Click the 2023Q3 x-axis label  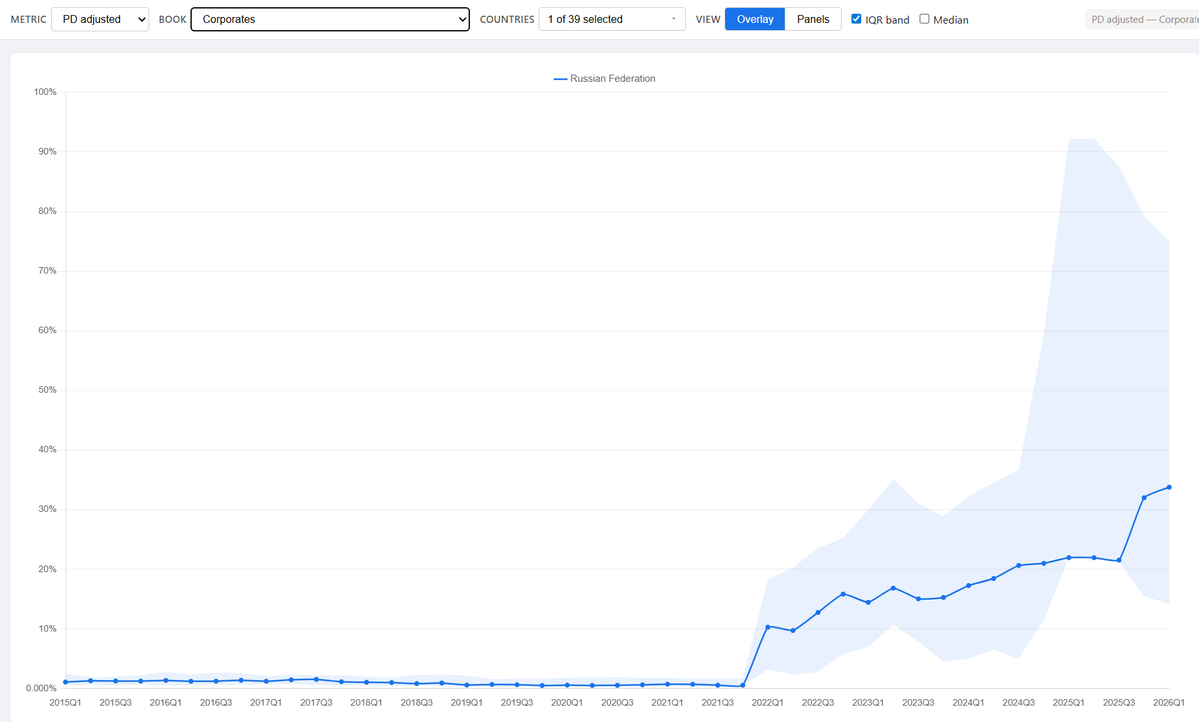click(x=918, y=702)
